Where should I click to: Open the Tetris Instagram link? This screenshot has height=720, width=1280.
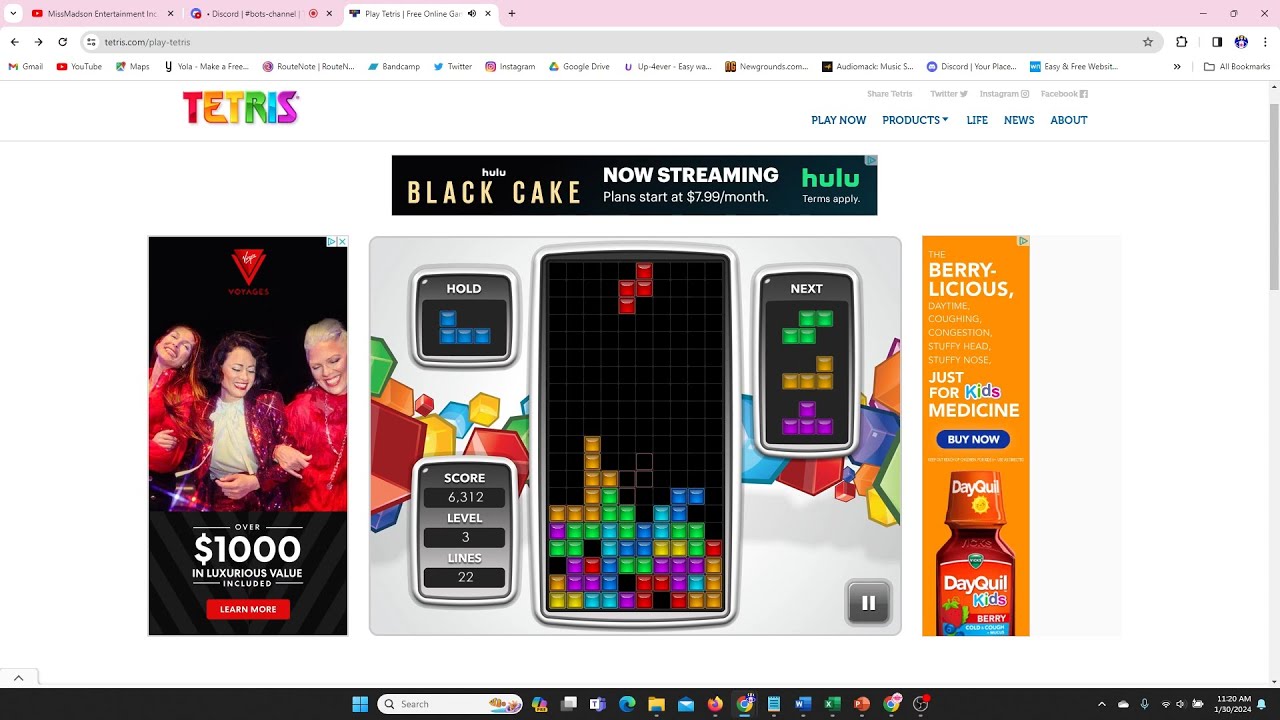(x=1004, y=94)
